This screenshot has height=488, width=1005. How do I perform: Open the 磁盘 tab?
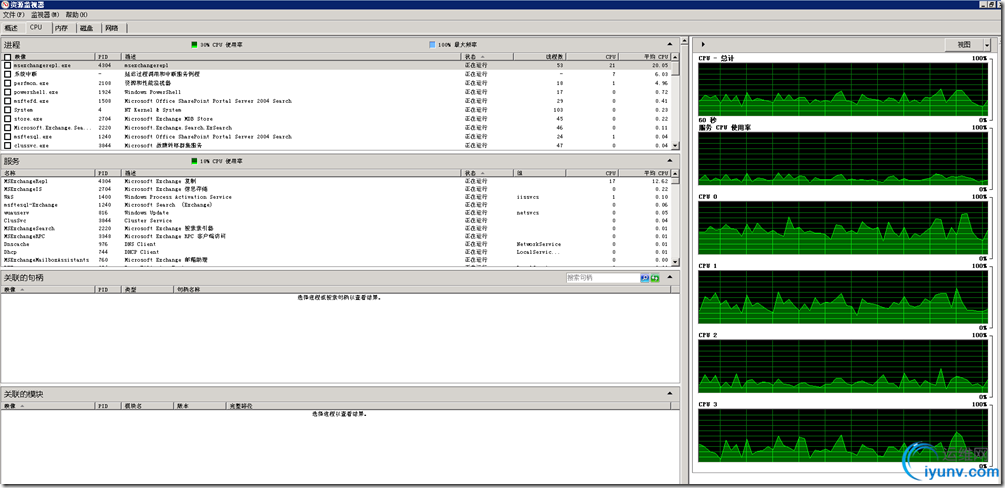(87, 28)
